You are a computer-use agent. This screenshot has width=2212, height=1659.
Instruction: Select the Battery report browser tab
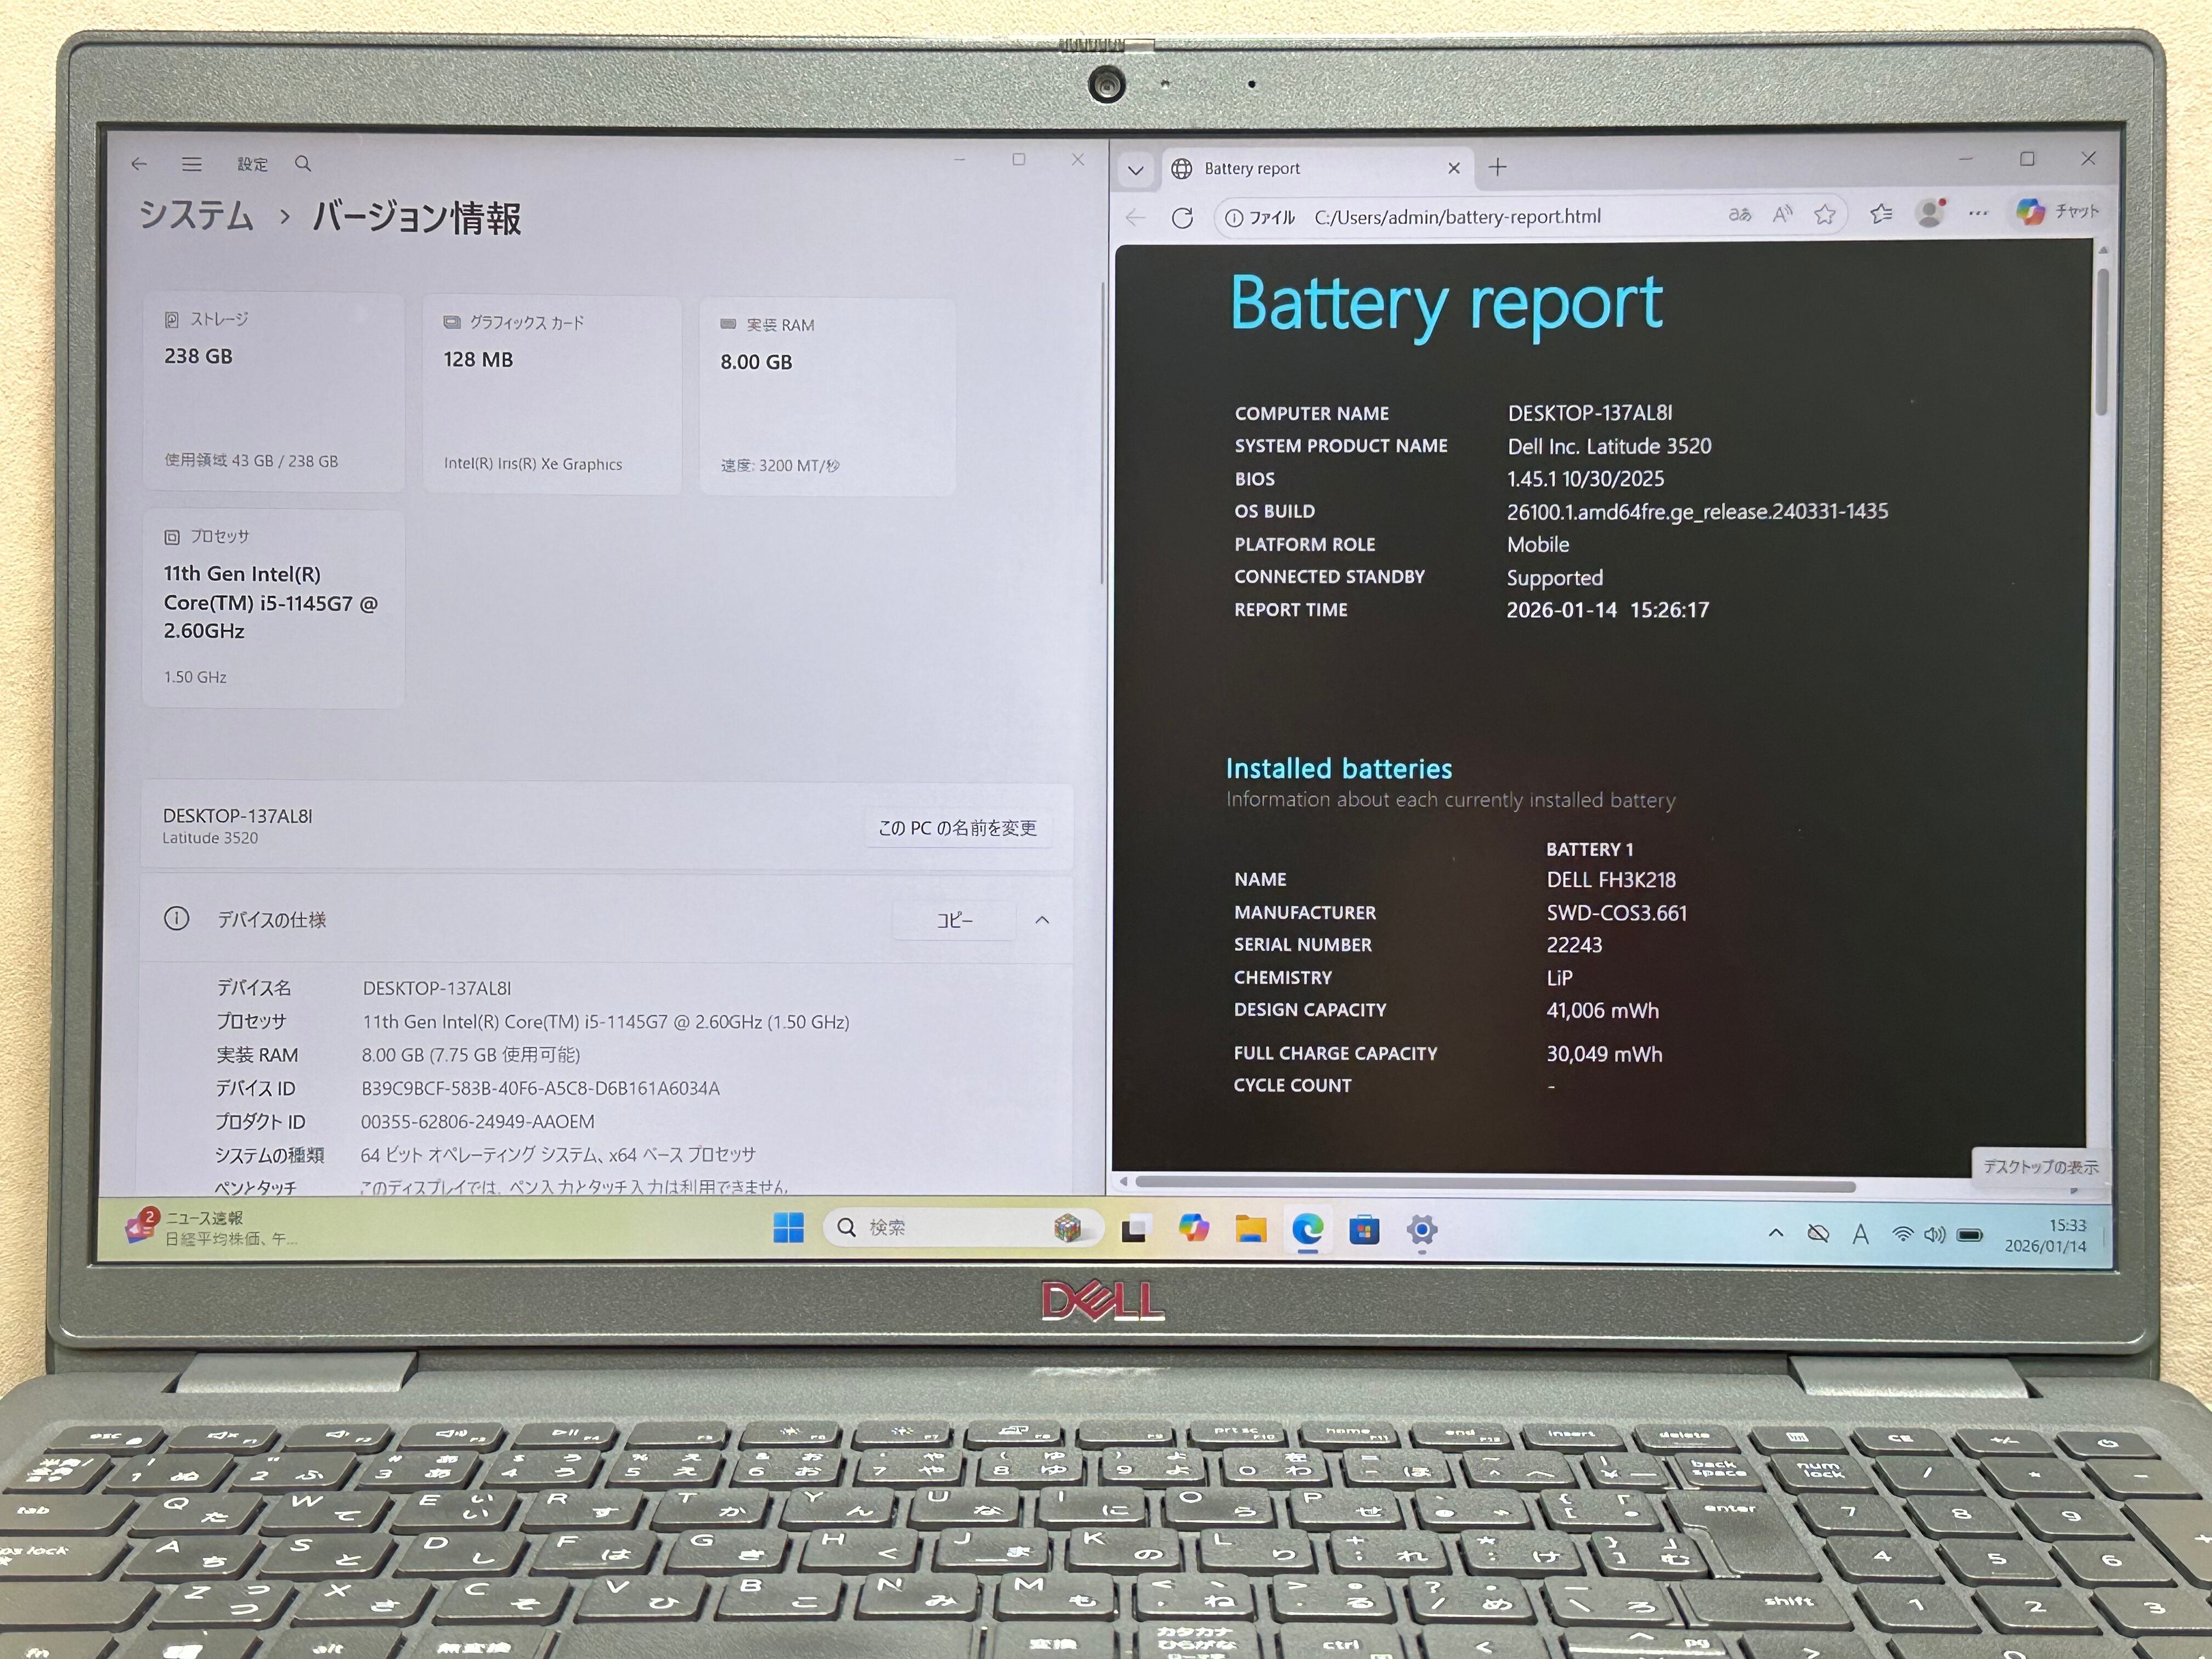click(x=1300, y=169)
